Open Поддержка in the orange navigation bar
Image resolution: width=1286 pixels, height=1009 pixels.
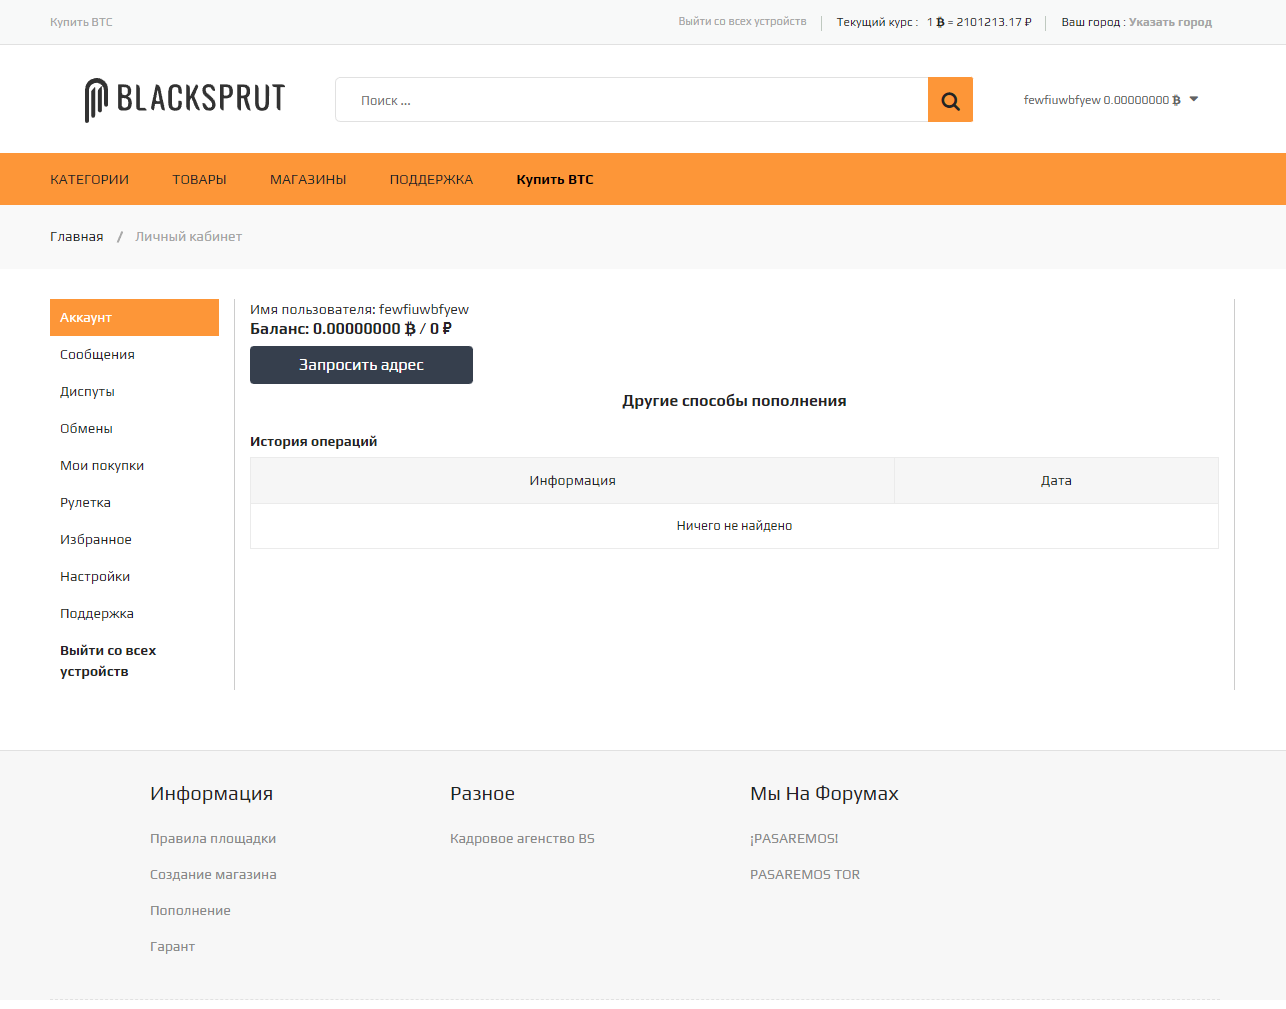pos(431,180)
